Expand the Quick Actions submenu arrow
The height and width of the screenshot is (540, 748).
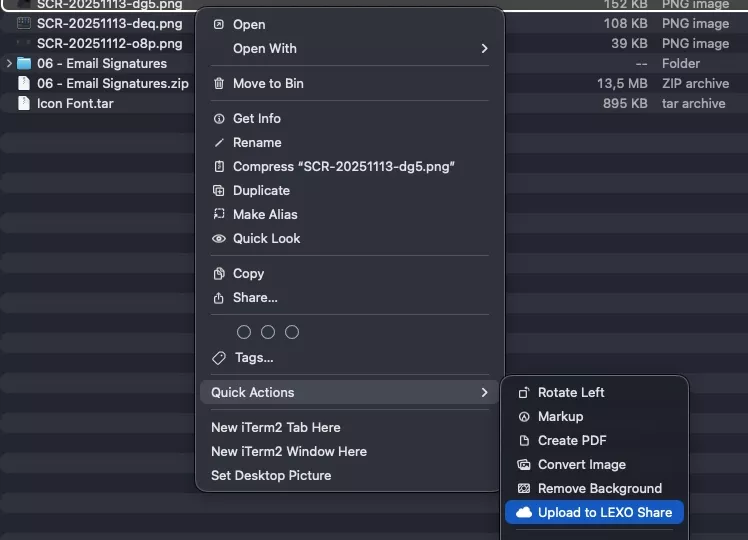tap(484, 393)
